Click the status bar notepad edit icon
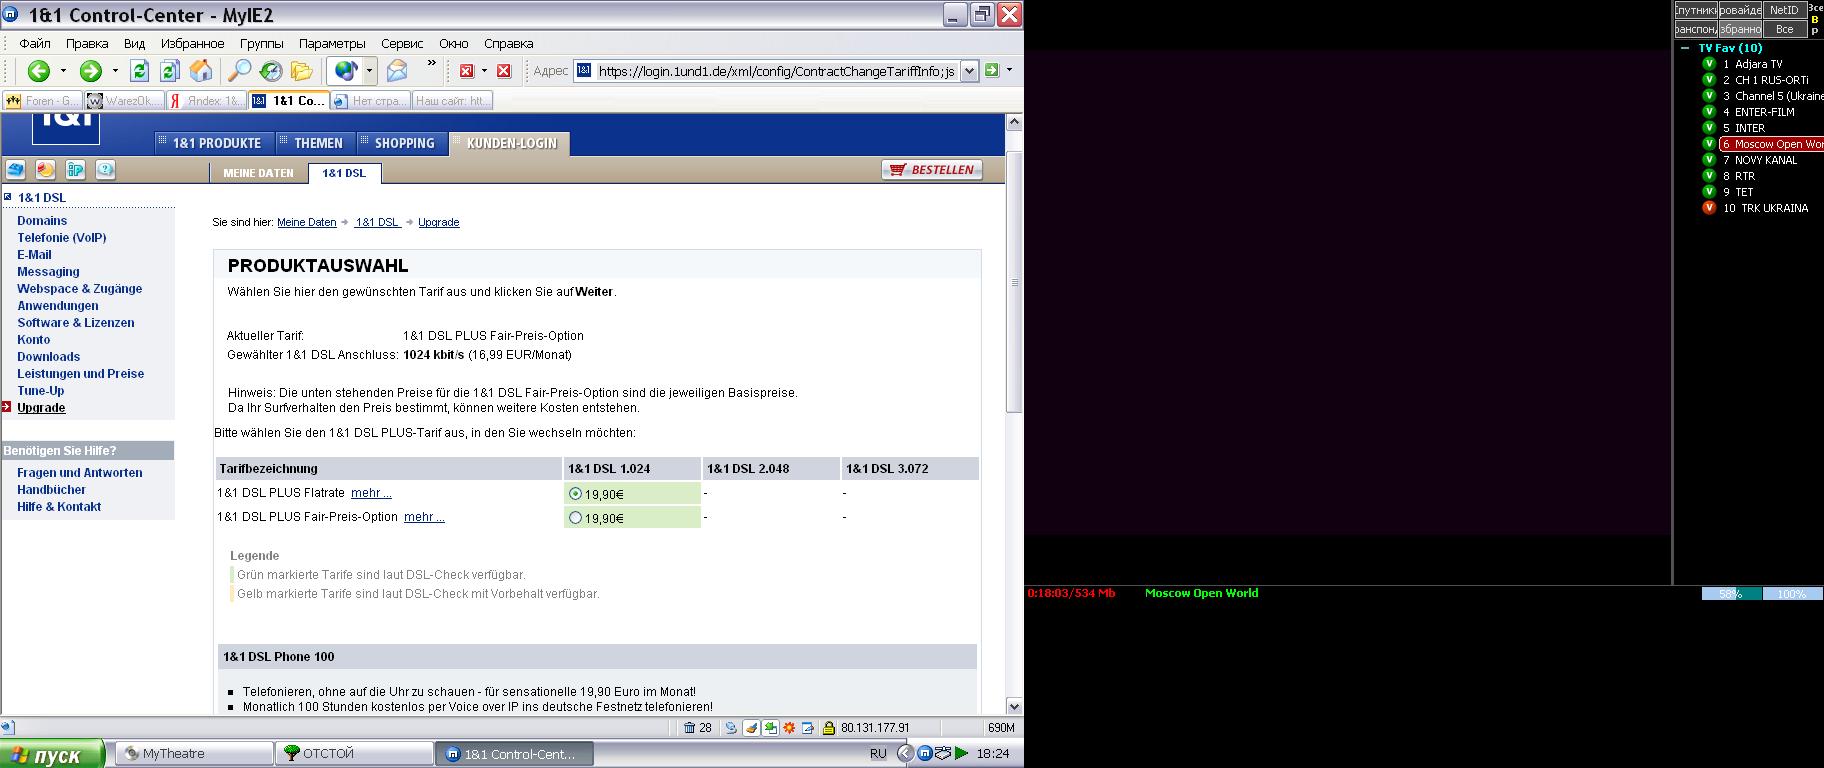1824x768 pixels. click(808, 728)
